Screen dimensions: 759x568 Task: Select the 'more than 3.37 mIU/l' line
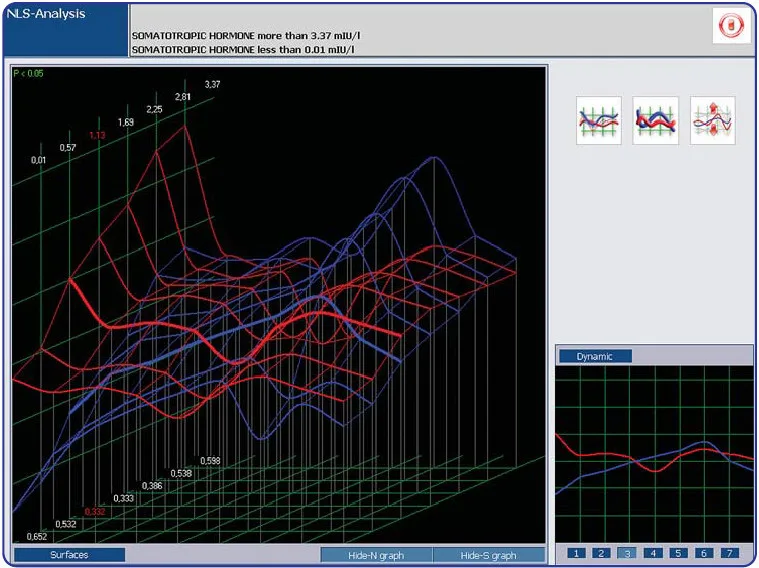point(246,35)
